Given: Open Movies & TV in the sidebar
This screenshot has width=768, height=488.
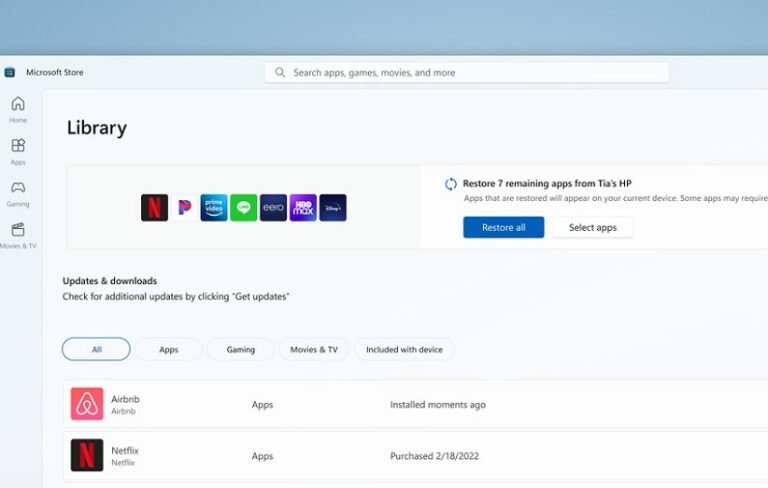Looking at the screenshot, I should click(18, 235).
